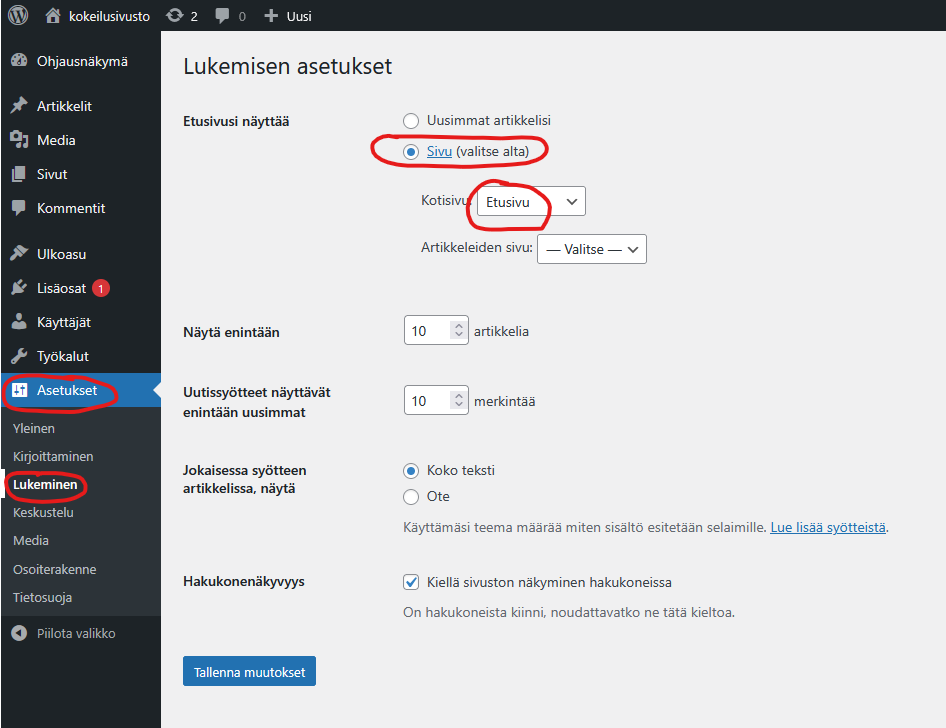Click the Sivut pages icon
The width and height of the screenshot is (946, 728).
click(x=19, y=174)
